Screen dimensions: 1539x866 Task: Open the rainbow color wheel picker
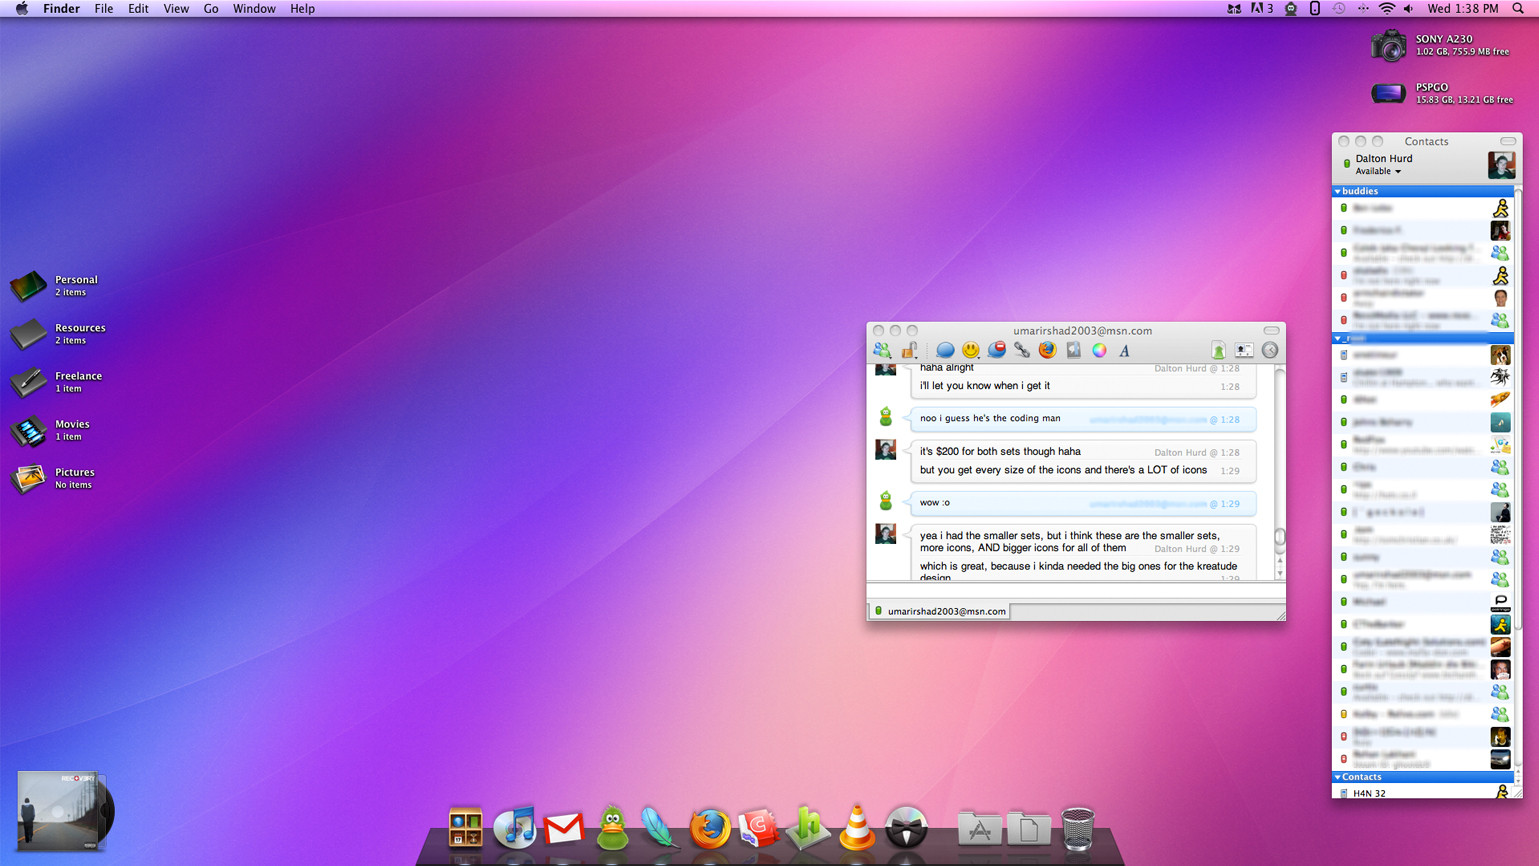(1099, 350)
